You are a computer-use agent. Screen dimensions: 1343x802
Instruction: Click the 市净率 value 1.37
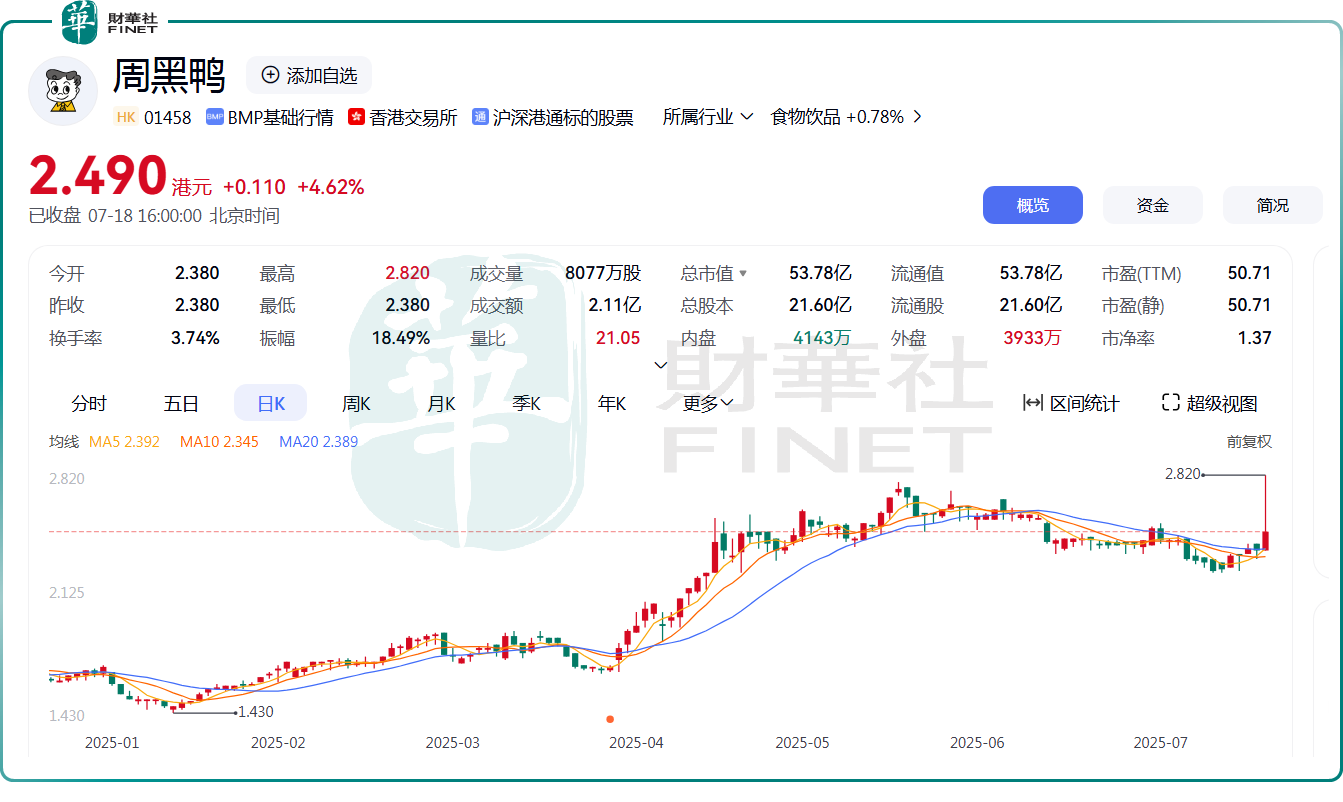(x=1255, y=338)
